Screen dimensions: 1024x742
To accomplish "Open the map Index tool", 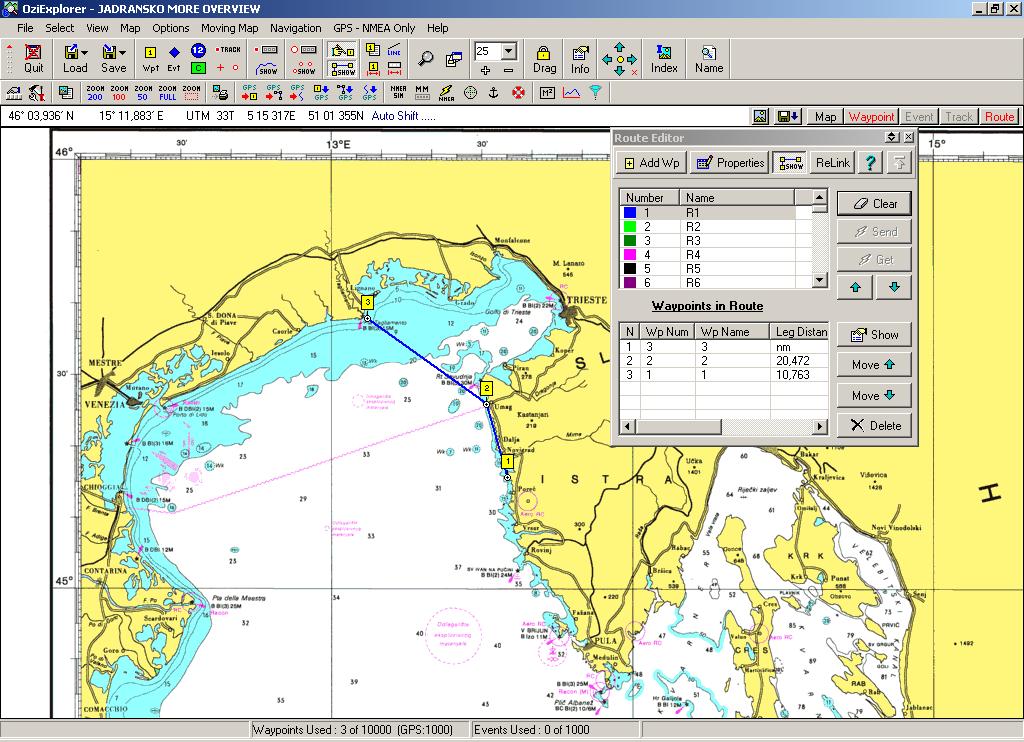I will pyautogui.click(x=664, y=59).
